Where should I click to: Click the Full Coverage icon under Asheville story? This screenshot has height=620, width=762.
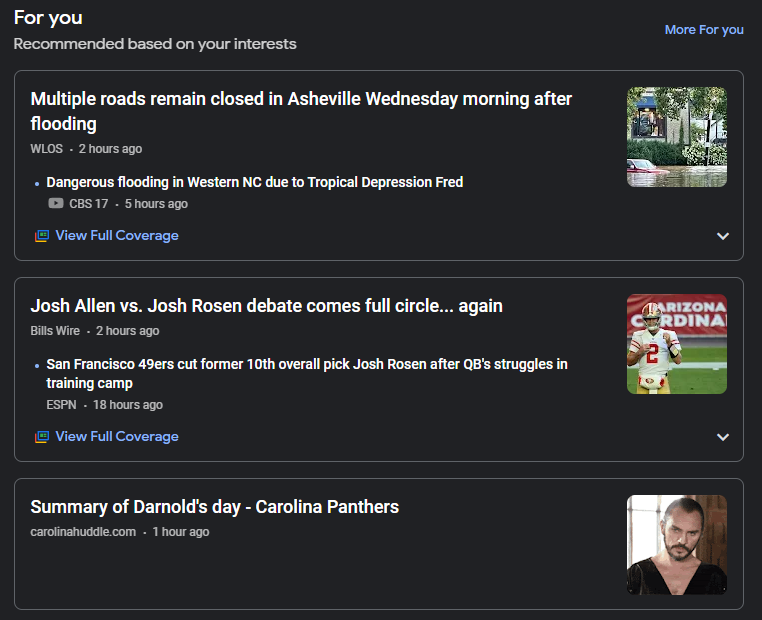click(x=42, y=236)
